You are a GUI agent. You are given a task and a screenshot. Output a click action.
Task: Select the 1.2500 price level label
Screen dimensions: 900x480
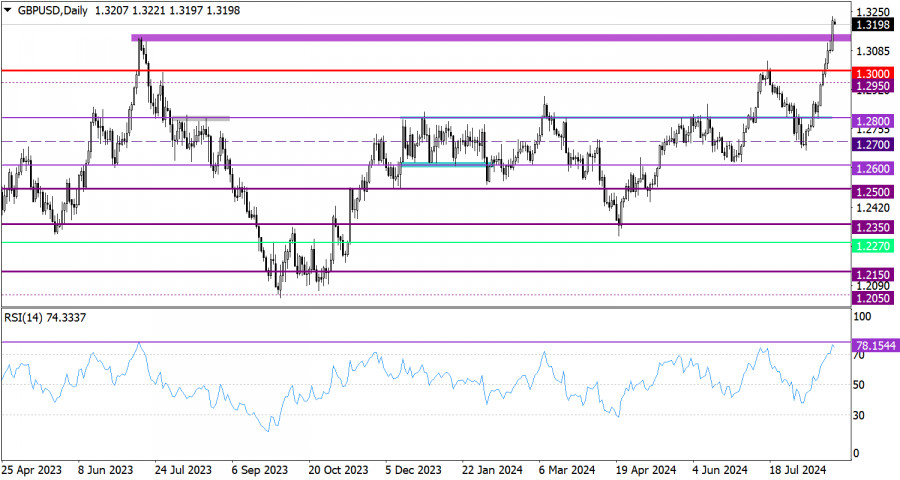[873, 192]
